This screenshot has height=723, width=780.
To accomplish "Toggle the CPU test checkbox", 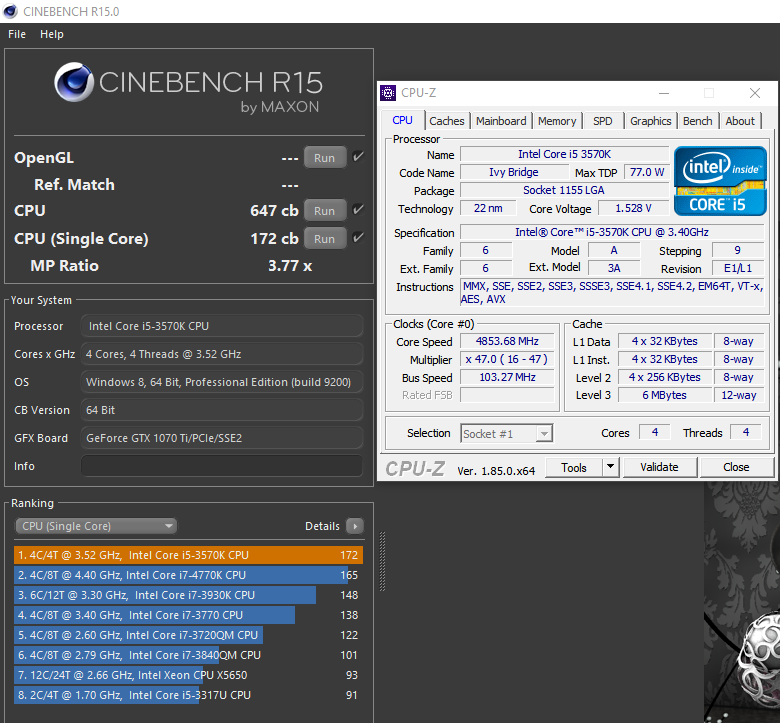I will pos(358,210).
